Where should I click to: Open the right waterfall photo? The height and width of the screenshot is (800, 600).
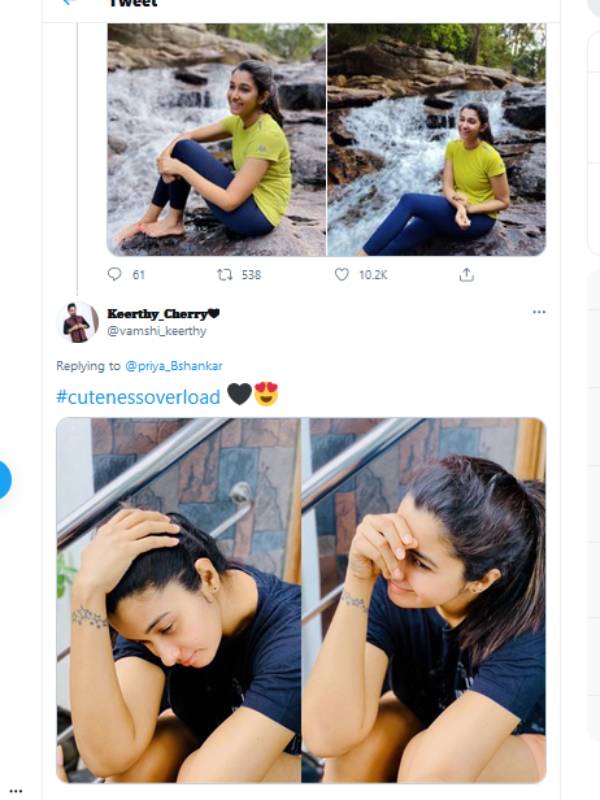coord(438,137)
